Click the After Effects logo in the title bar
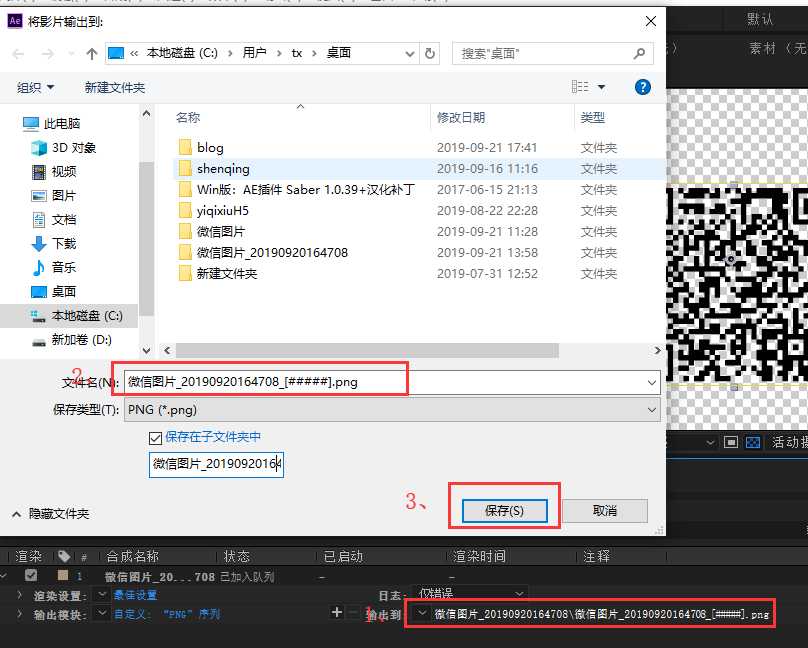The image size is (808, 648). click(x=15, y=21)
